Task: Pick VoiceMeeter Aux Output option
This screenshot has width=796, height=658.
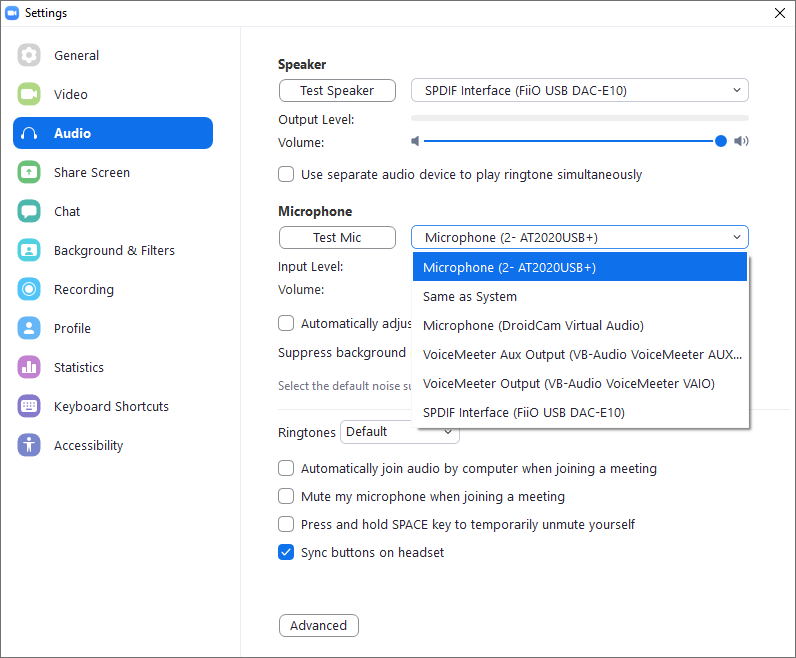Action: (x=580, y=354)
